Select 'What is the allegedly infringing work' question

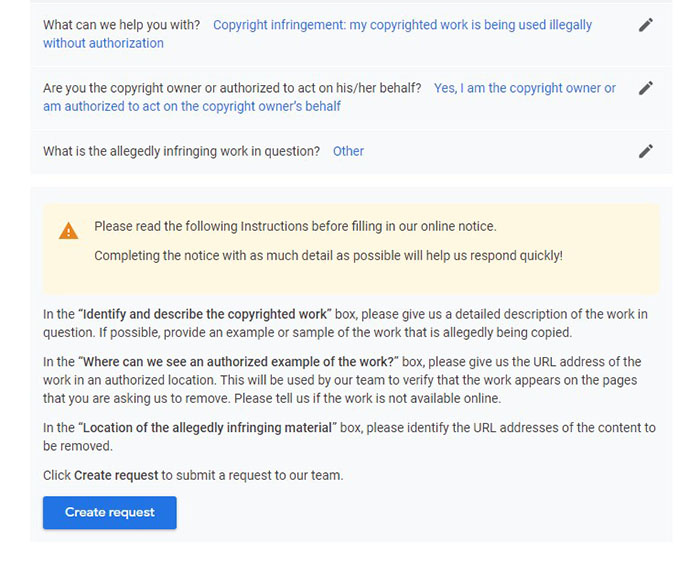181,151
